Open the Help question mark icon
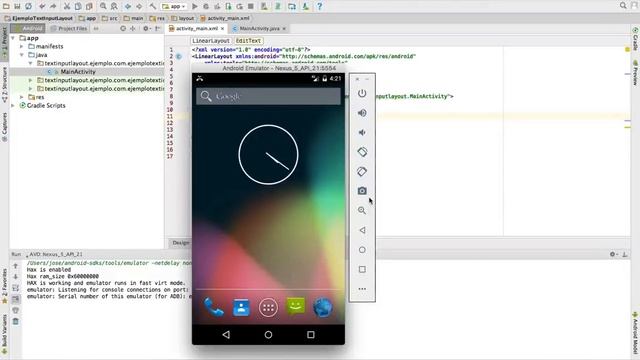640x360 pixels. tap(320, 6)
